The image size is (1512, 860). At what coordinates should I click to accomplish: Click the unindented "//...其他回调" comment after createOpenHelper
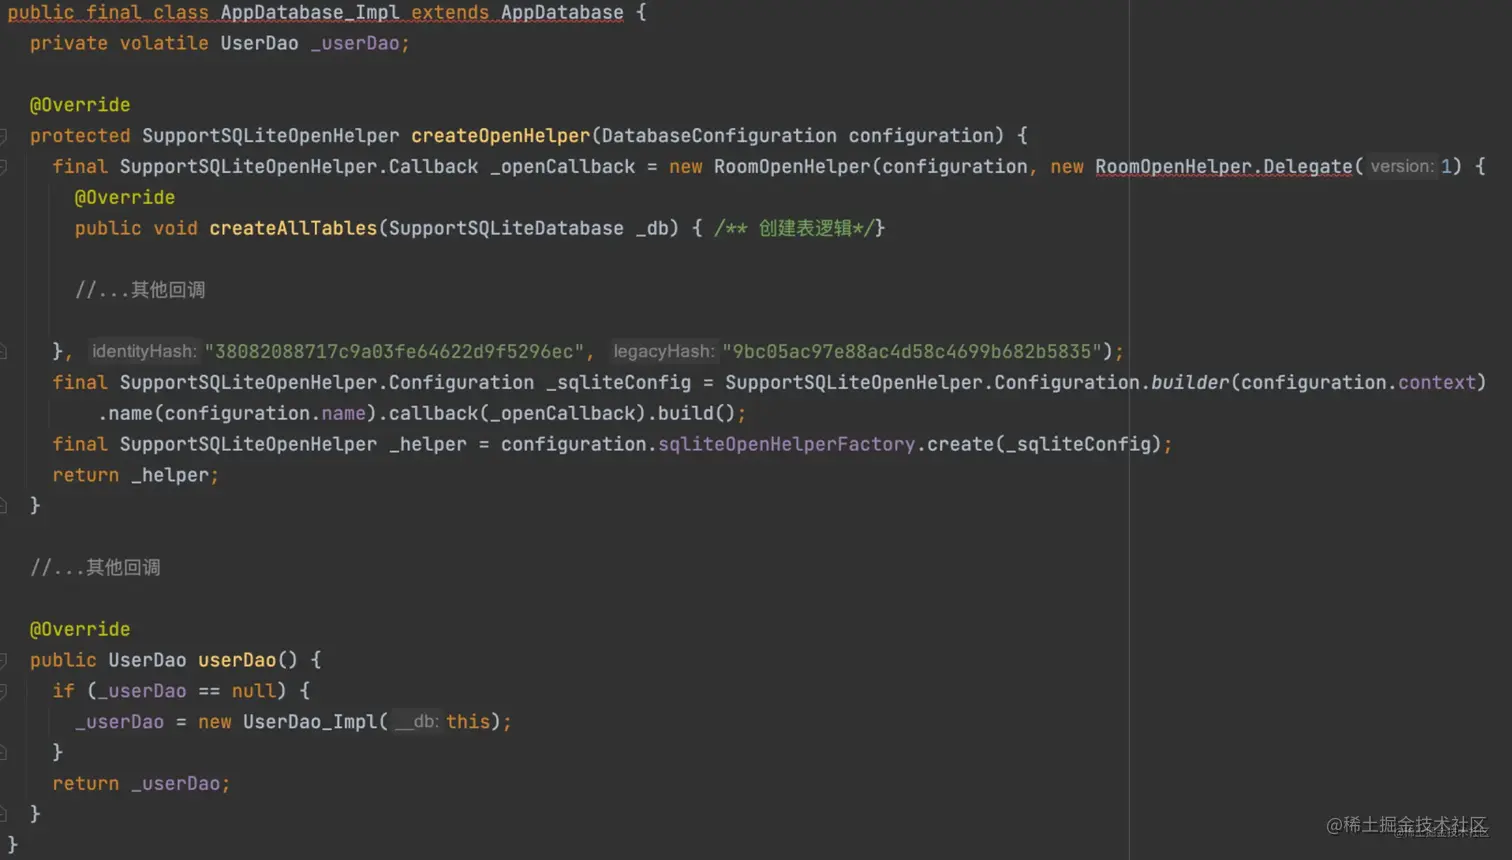click(95, 568)
